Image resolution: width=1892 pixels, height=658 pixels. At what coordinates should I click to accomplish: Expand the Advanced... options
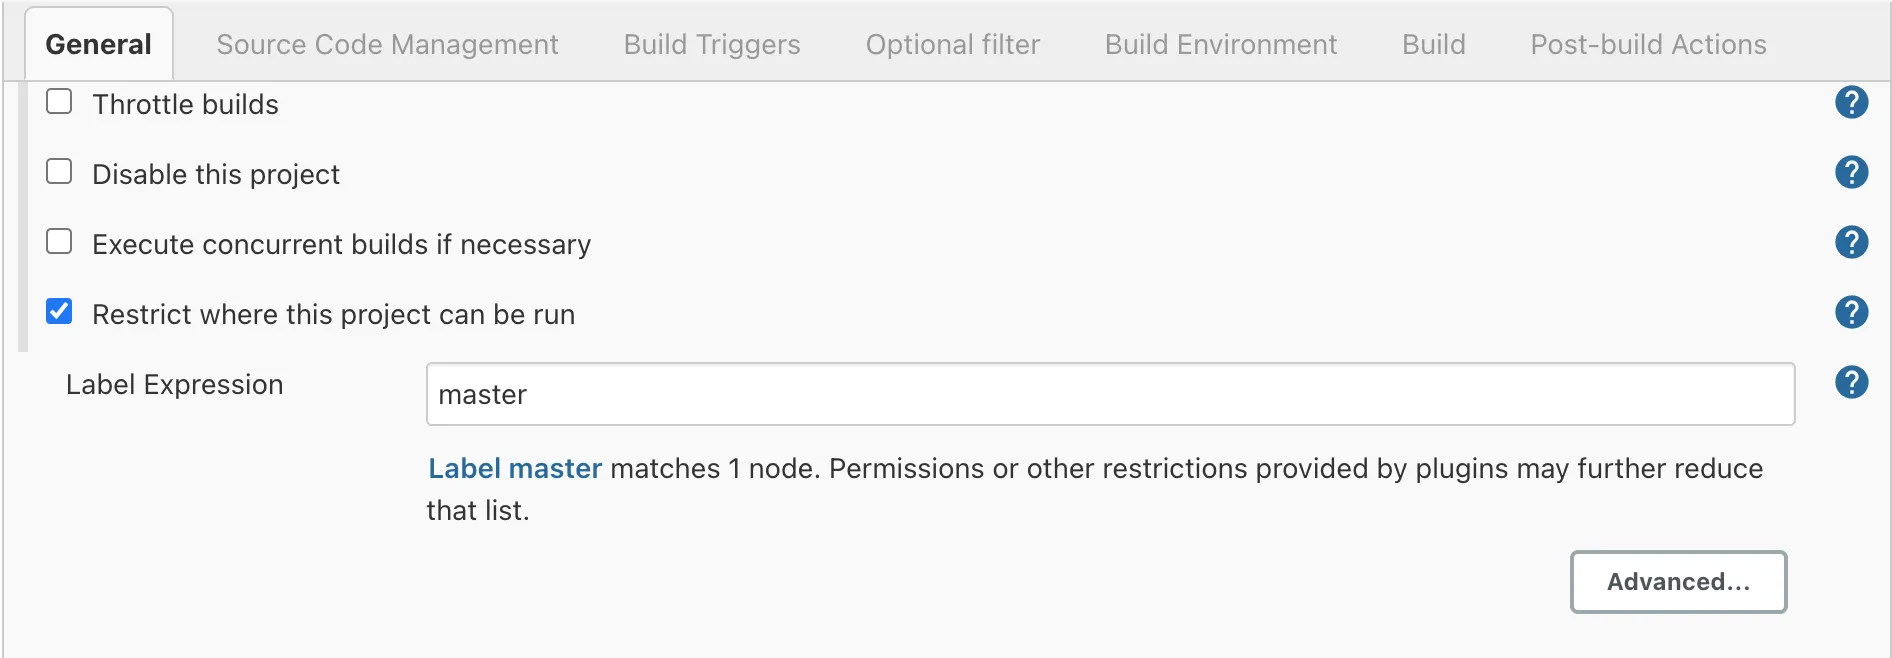point(1678,582)
